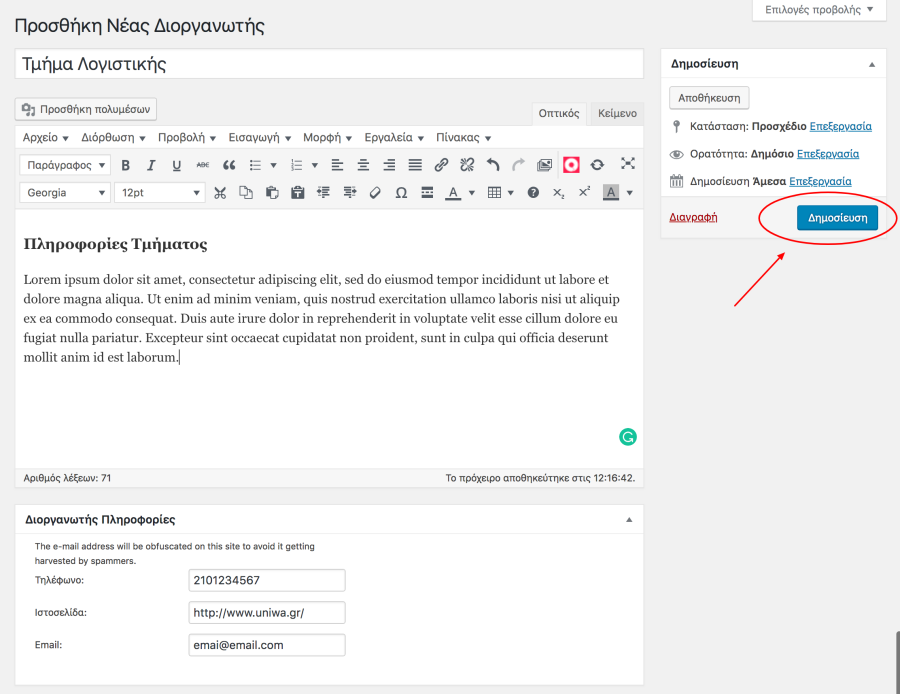Viewport: 900px width, 694px height.
Task: Open the text color picker arrow
Action: point(472,193)
